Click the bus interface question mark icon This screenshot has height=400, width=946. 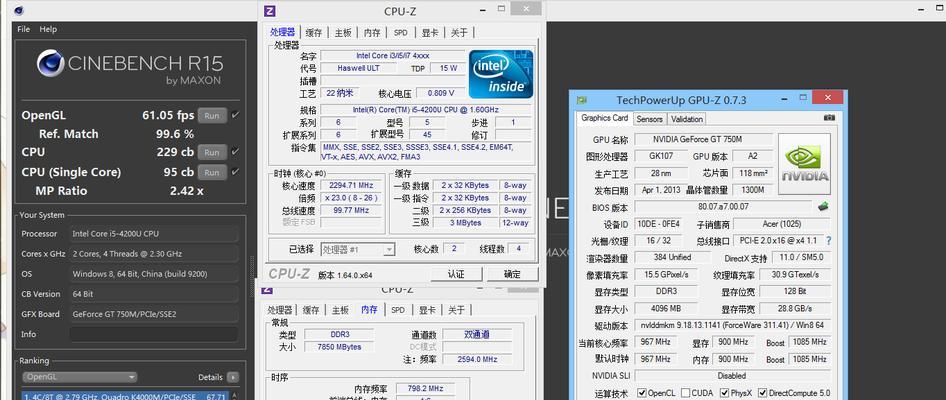coord(829,241)
